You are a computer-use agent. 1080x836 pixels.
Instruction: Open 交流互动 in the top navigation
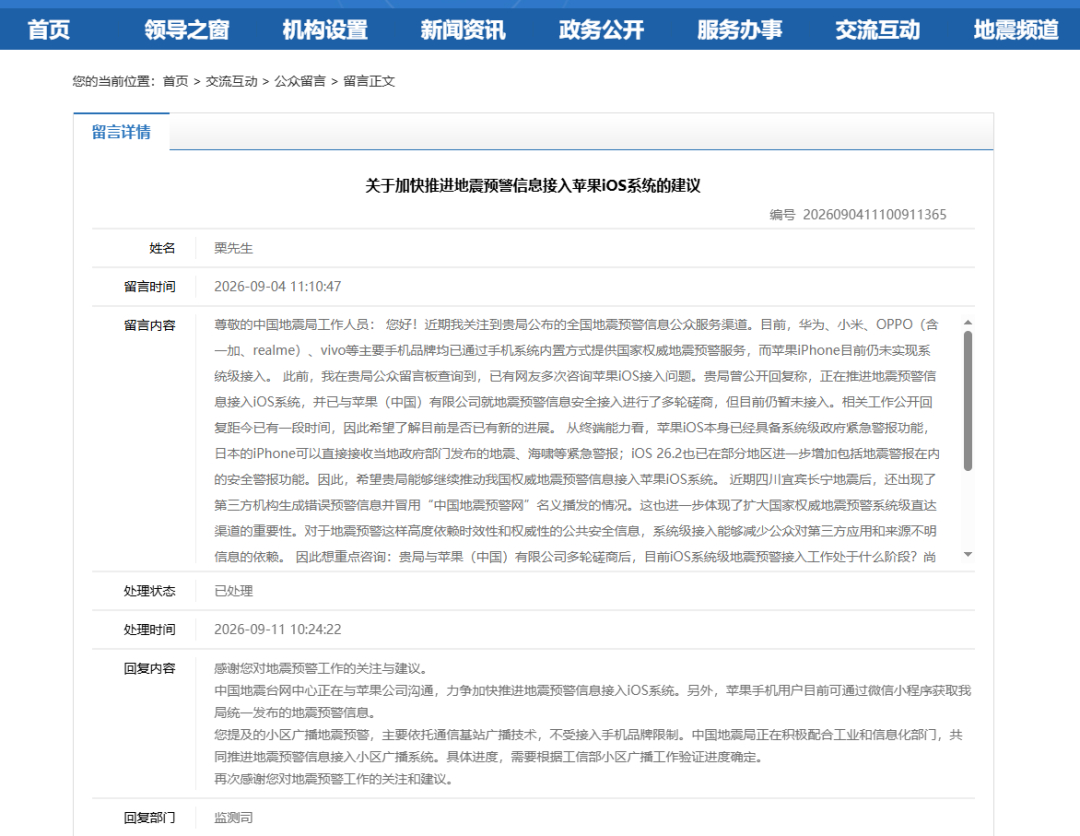pos(878,30)
